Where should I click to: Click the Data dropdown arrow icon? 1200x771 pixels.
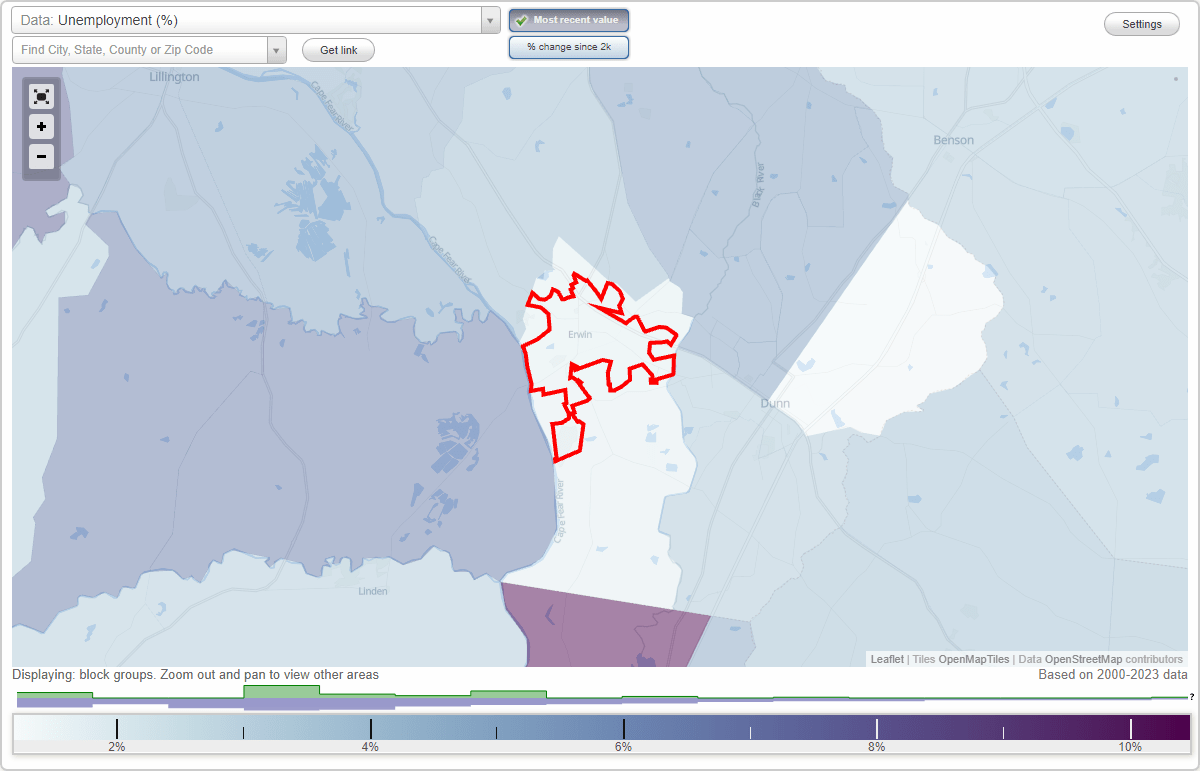click(x=489, y=19)
